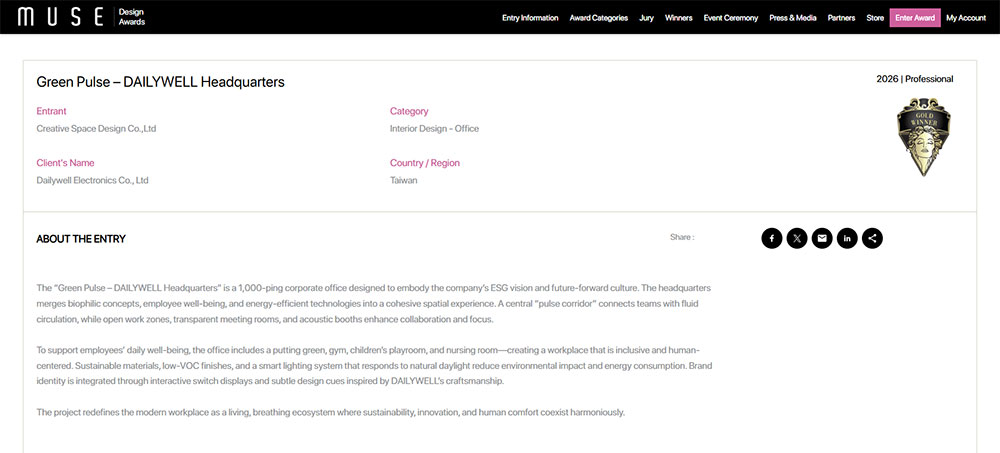Image resolution: width=1000 pixels, height=453 pixels.
Task: Click paragraph starting "To support employees' daily well-being"
Action: click(x=374, y=366)
